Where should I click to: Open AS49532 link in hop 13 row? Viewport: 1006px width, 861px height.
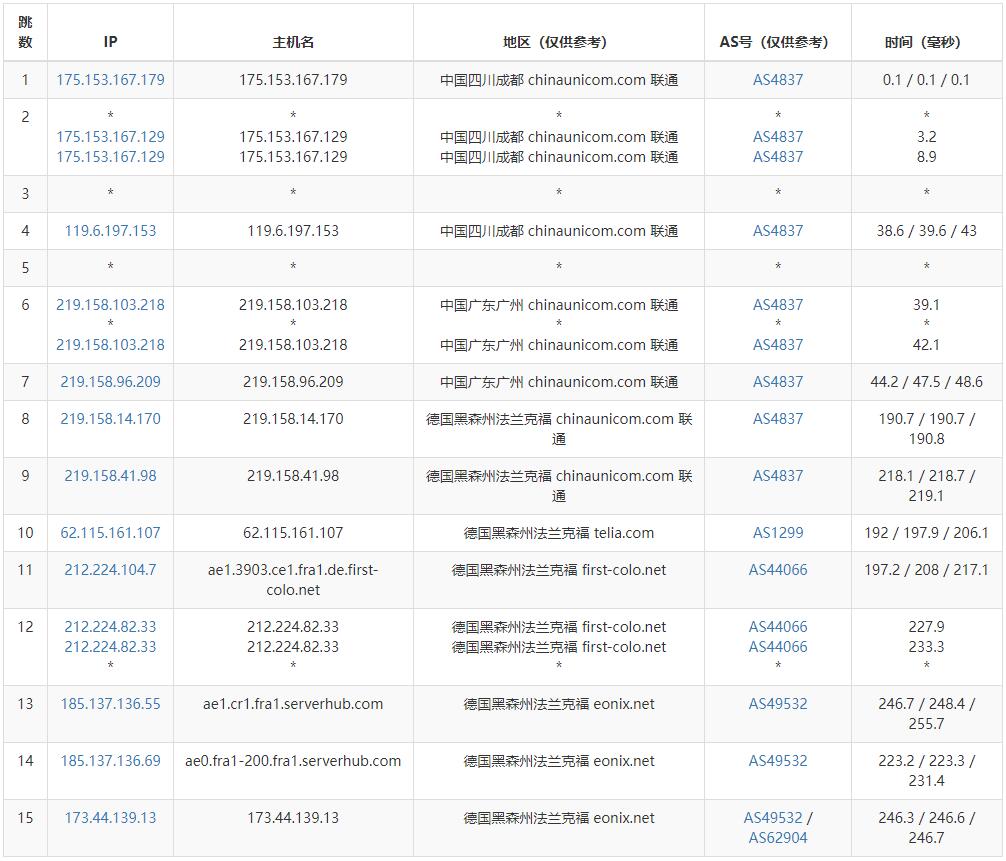click(x=778, y=704)
